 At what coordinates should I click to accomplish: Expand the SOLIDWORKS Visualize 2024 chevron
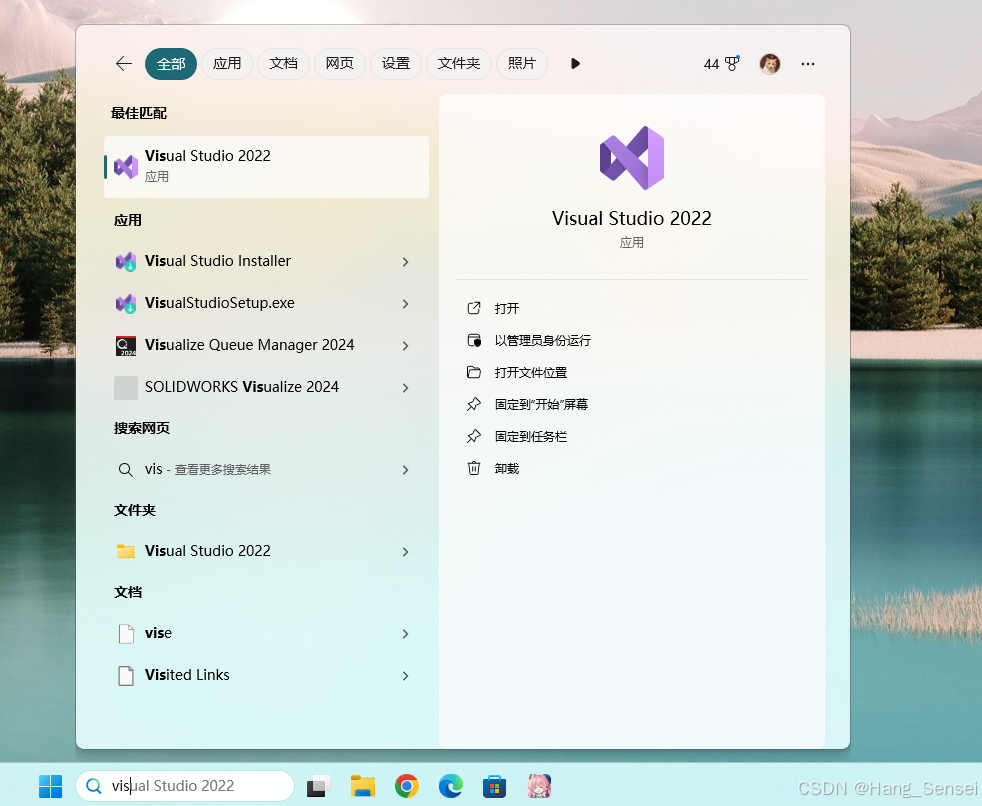tap(405, 388)
